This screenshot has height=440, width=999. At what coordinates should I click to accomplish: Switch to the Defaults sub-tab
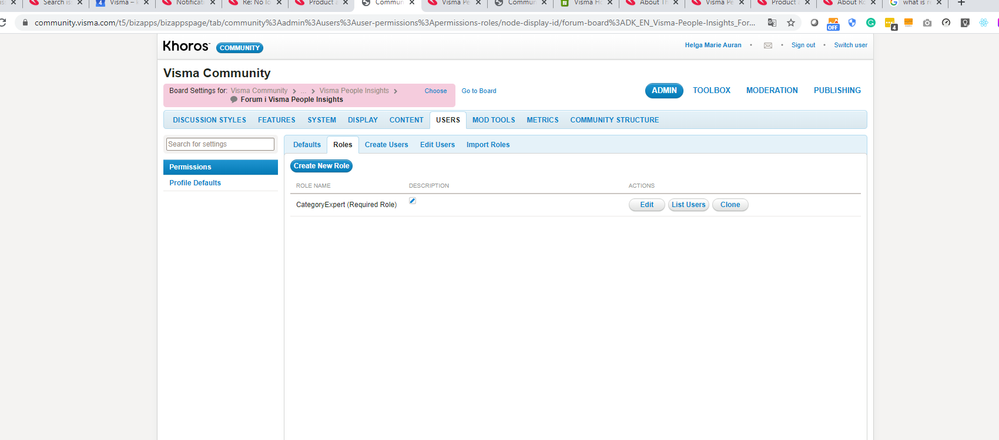click(306, 145)
